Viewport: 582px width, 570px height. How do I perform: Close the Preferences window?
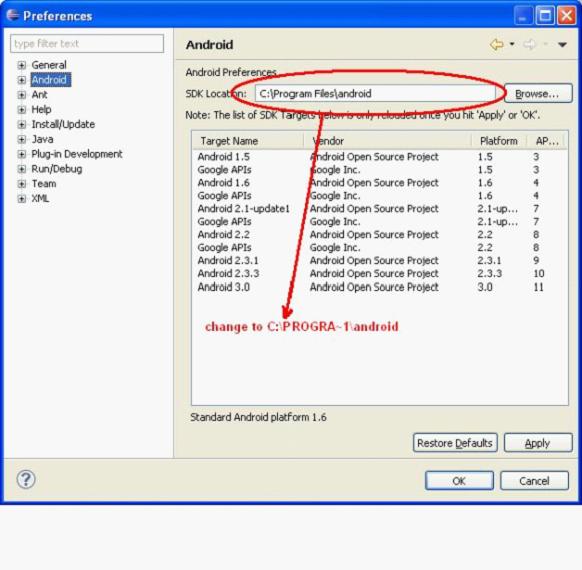click(x=567, y=16)
